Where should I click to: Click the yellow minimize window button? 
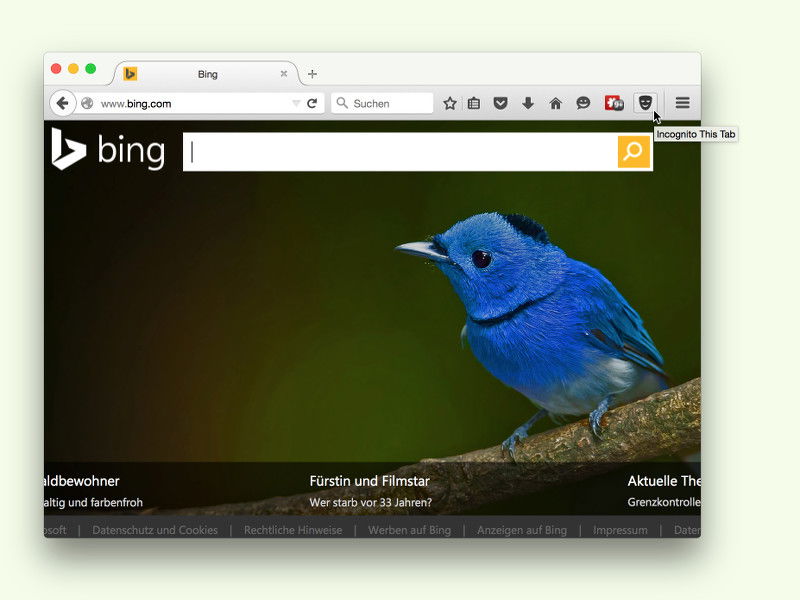click(x=73, y=68)
